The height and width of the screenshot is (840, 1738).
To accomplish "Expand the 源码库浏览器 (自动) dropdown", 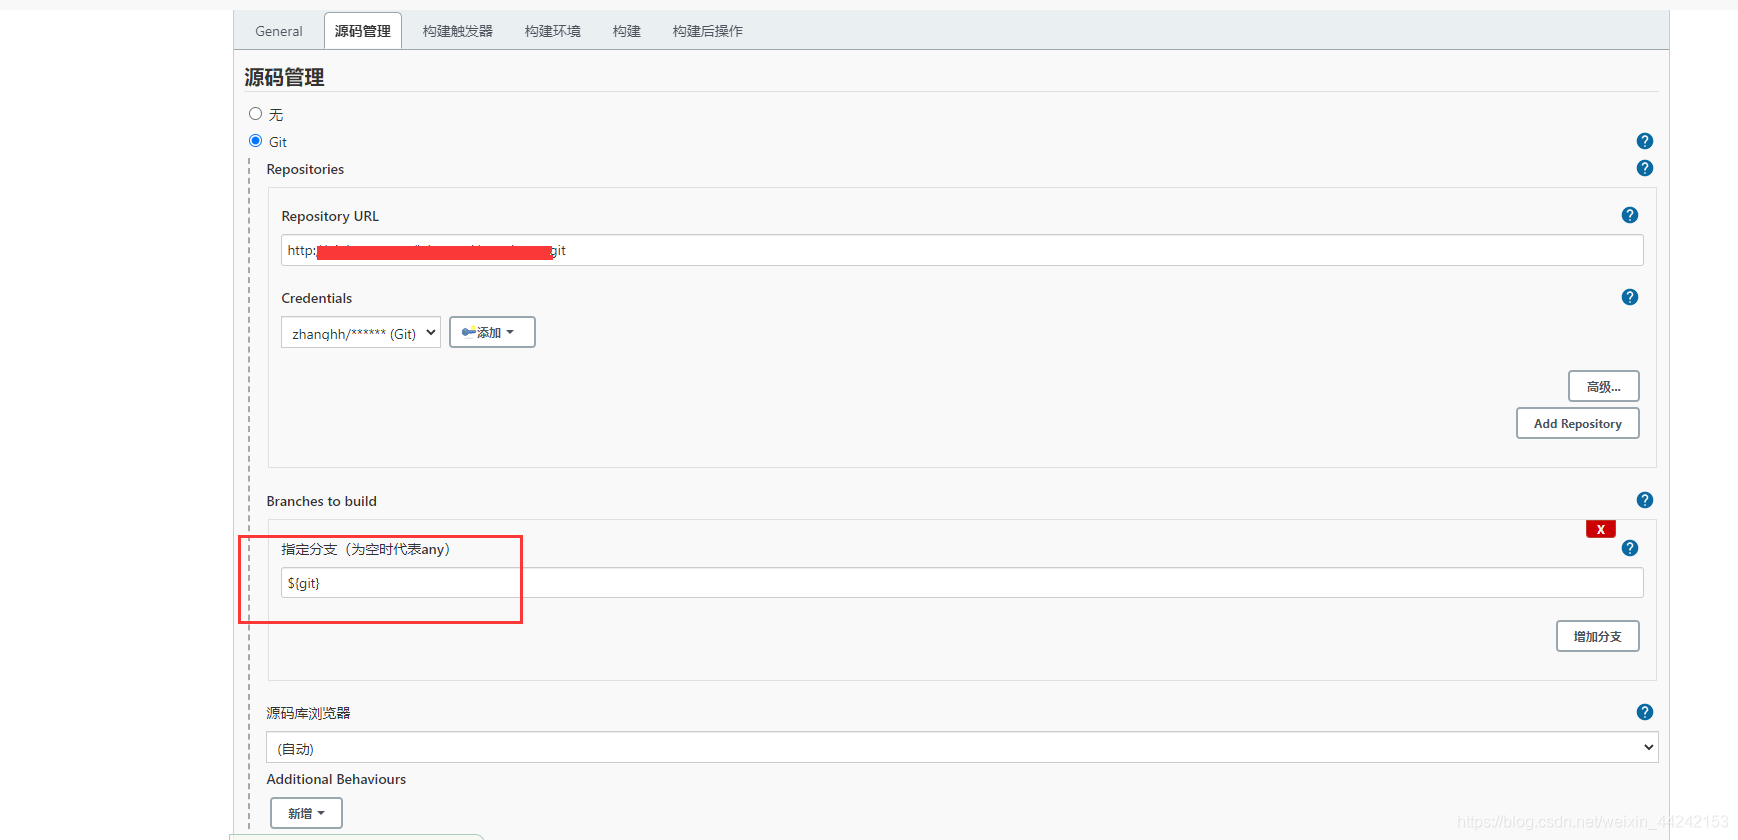I will [x=961, y=748].
